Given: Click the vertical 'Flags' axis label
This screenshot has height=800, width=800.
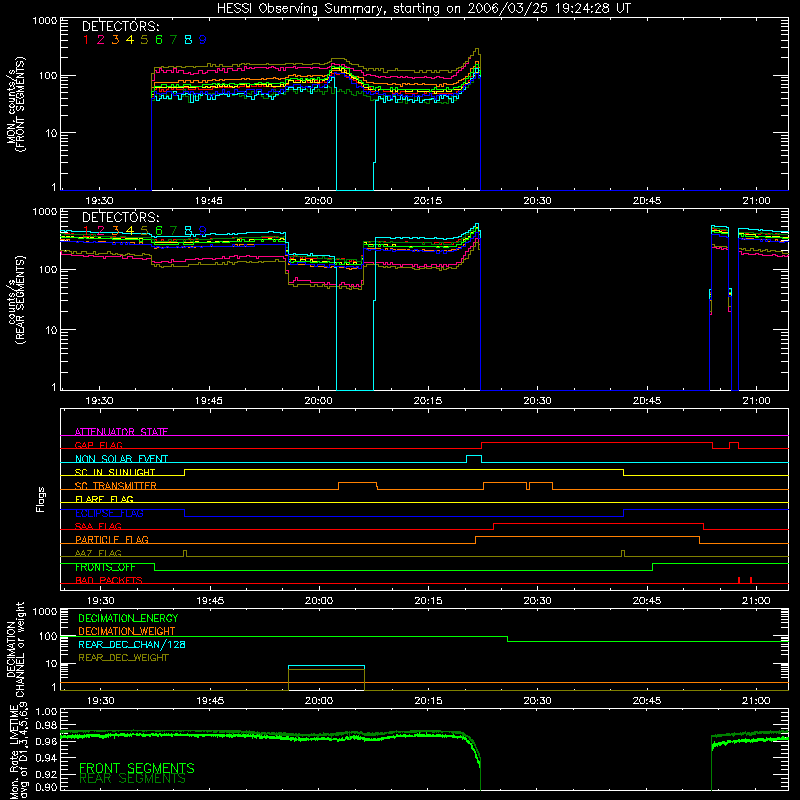Looking at the screenshot, I should (40, 499).
